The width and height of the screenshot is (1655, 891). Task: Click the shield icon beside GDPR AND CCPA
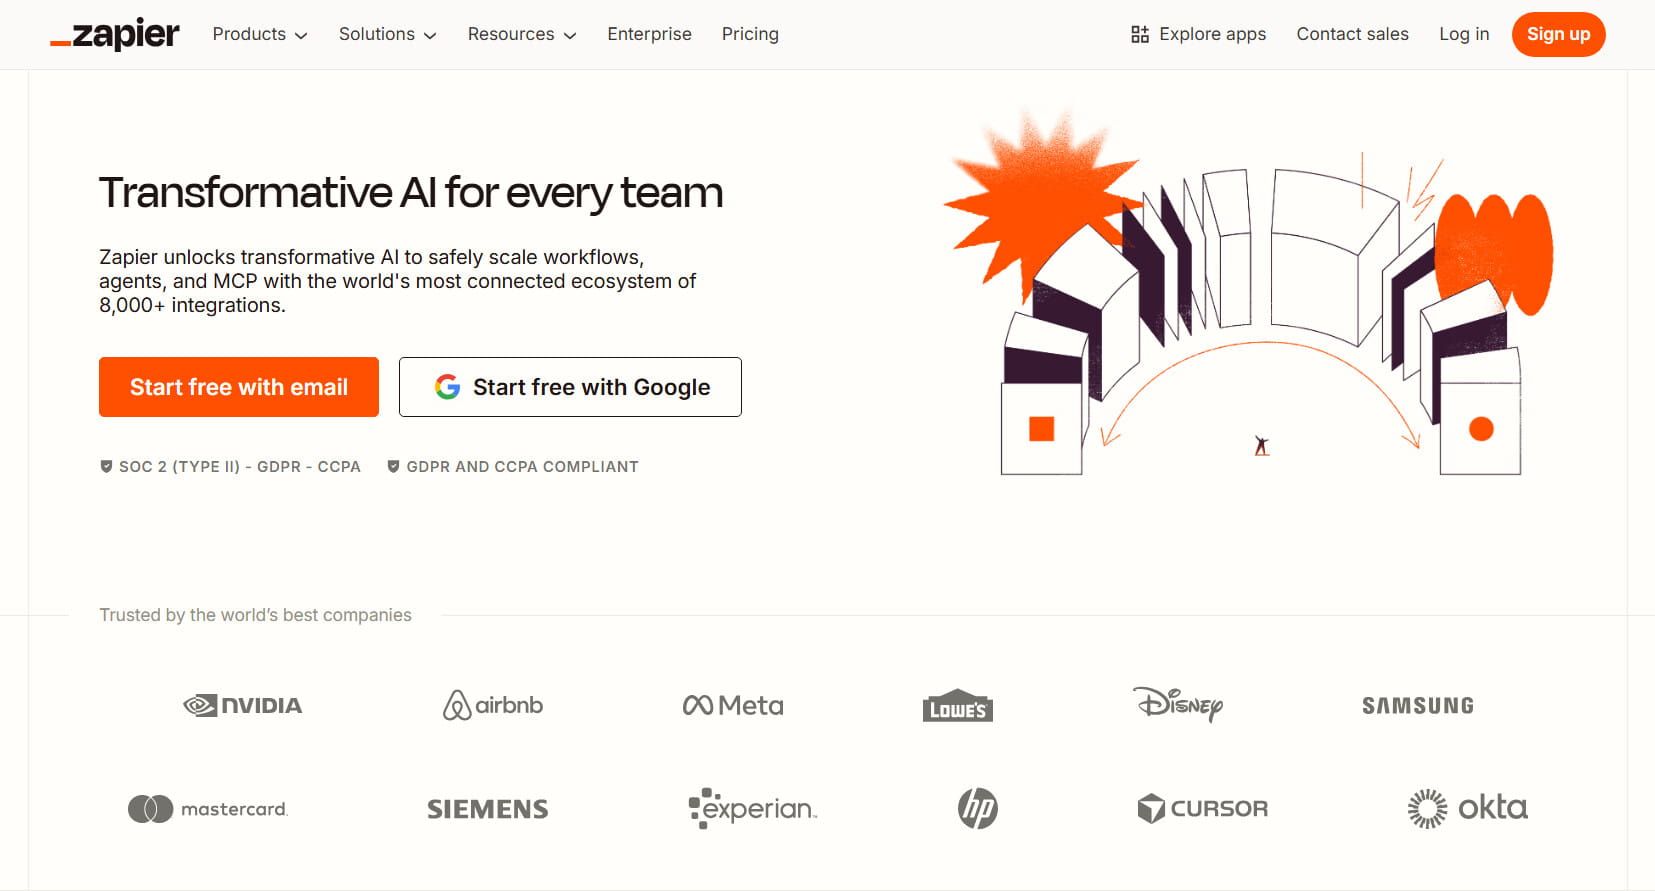click(x=393, y=466)
